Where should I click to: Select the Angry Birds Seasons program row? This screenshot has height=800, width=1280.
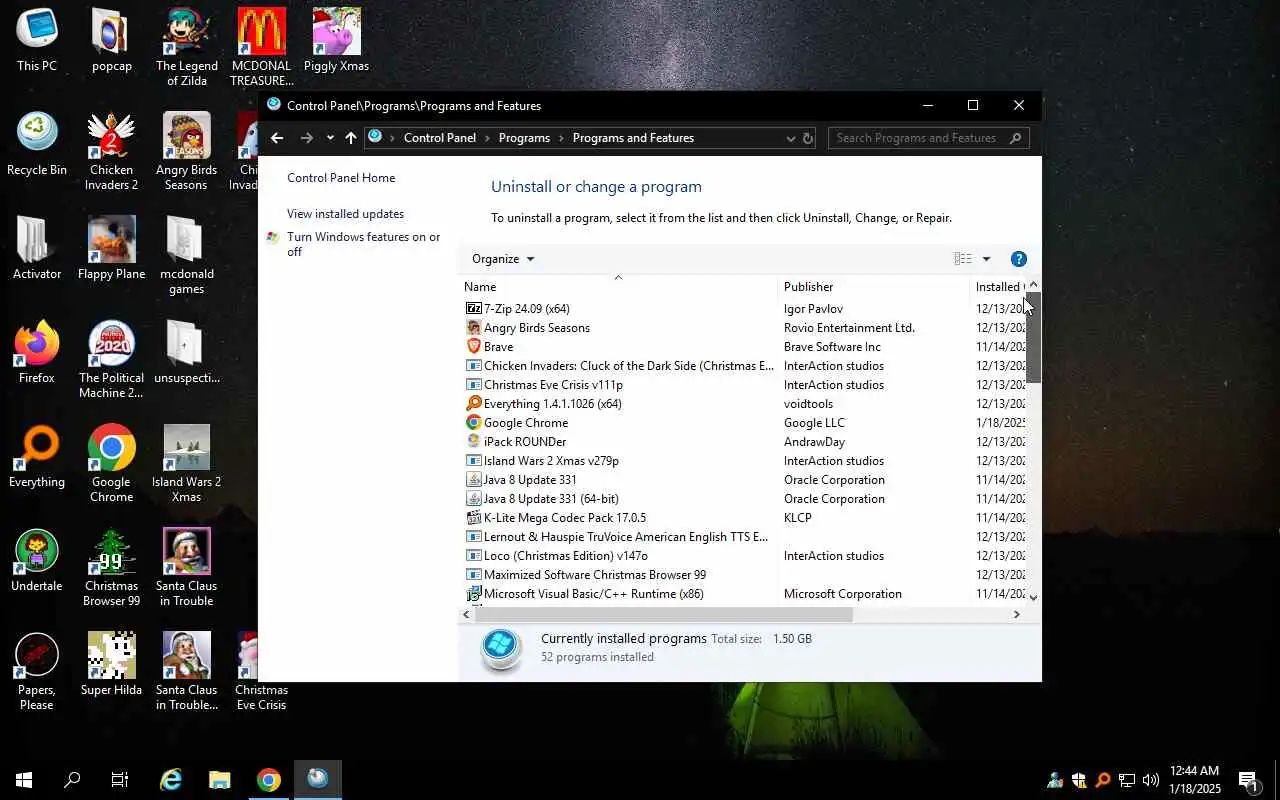coord(743,328)
